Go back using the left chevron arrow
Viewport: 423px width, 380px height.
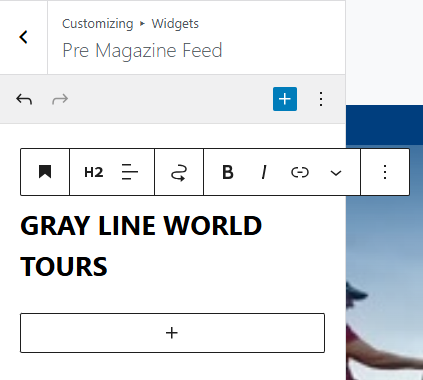click(23, 37)
